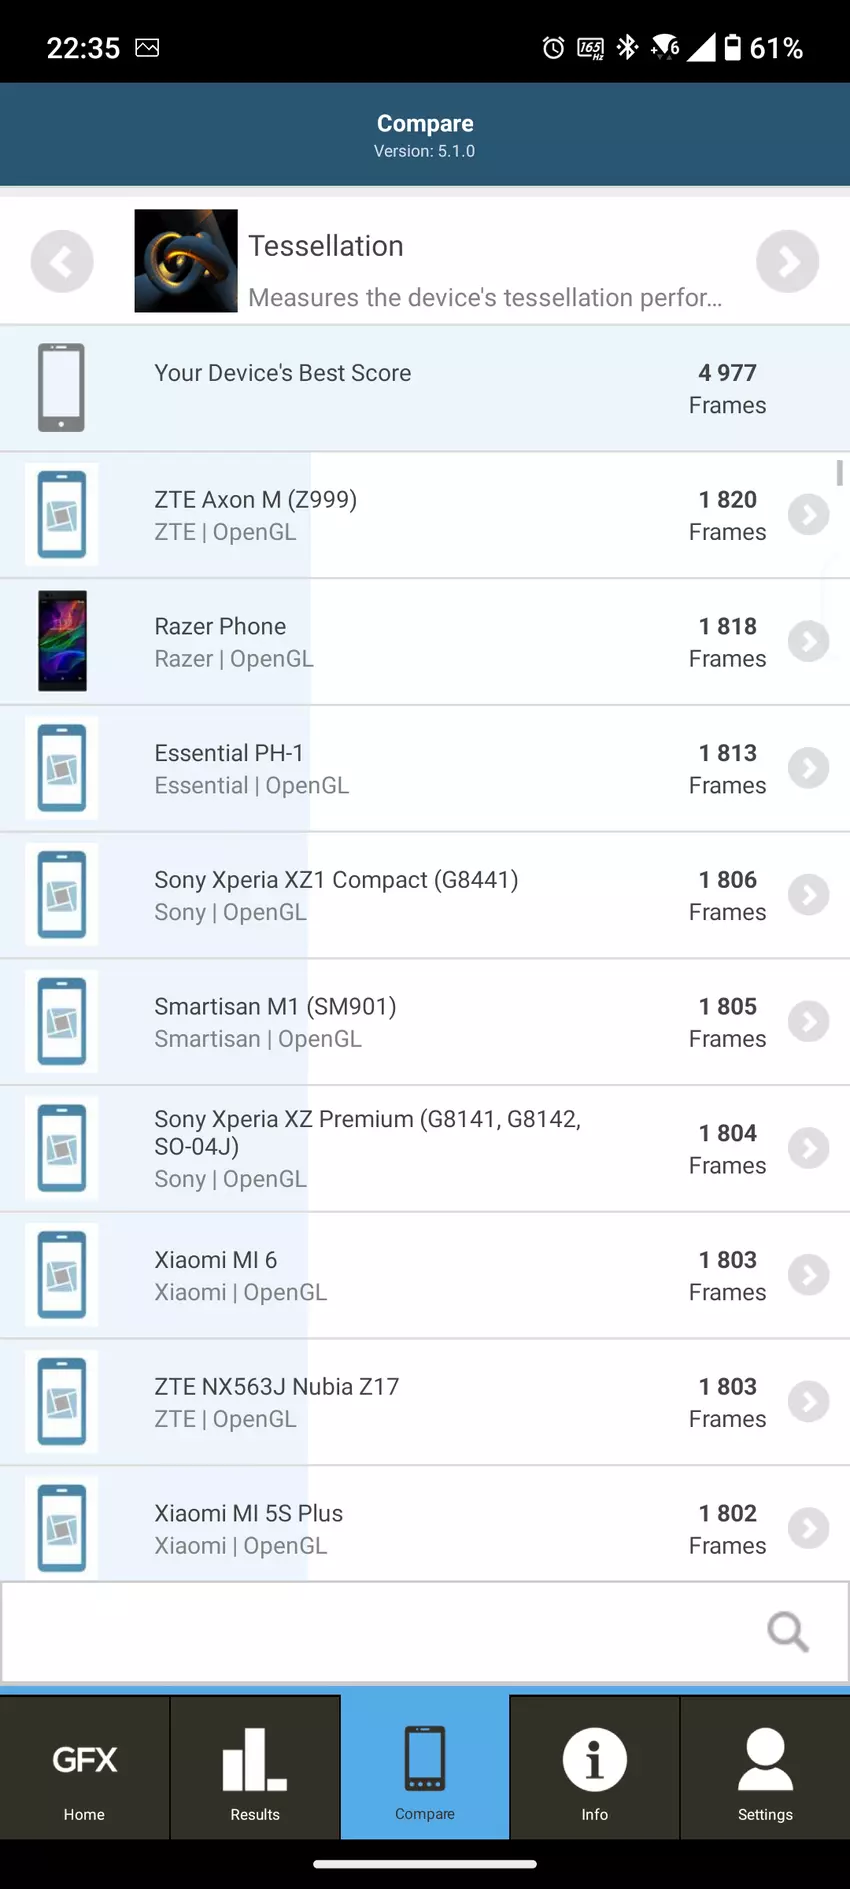This screenshot has width=850, height=1889.
Task: Go to next benchmark test arrow
Action: (x=787, y=262)
